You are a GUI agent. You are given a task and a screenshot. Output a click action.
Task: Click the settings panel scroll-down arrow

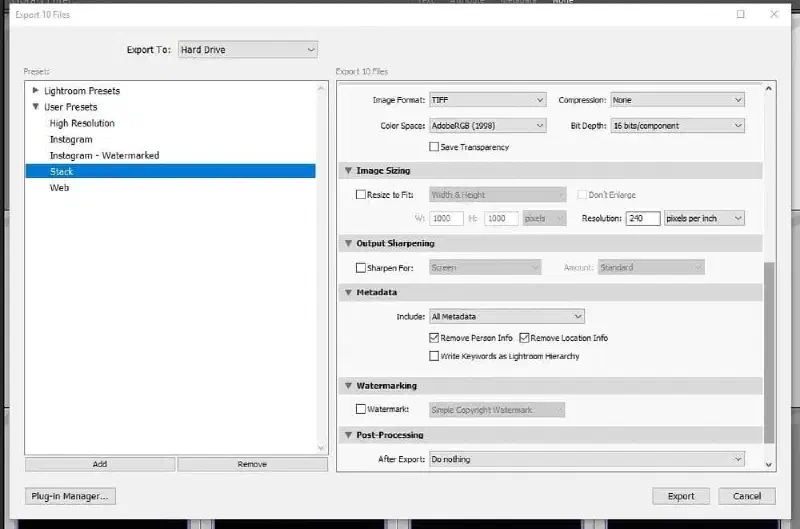(769, 465)
